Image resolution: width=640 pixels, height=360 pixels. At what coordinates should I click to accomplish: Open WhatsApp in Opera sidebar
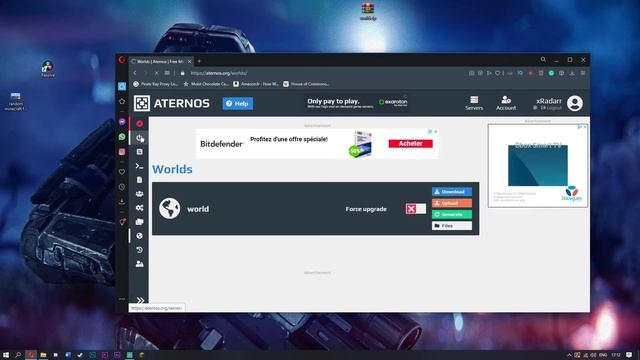[x=122, y=137]
